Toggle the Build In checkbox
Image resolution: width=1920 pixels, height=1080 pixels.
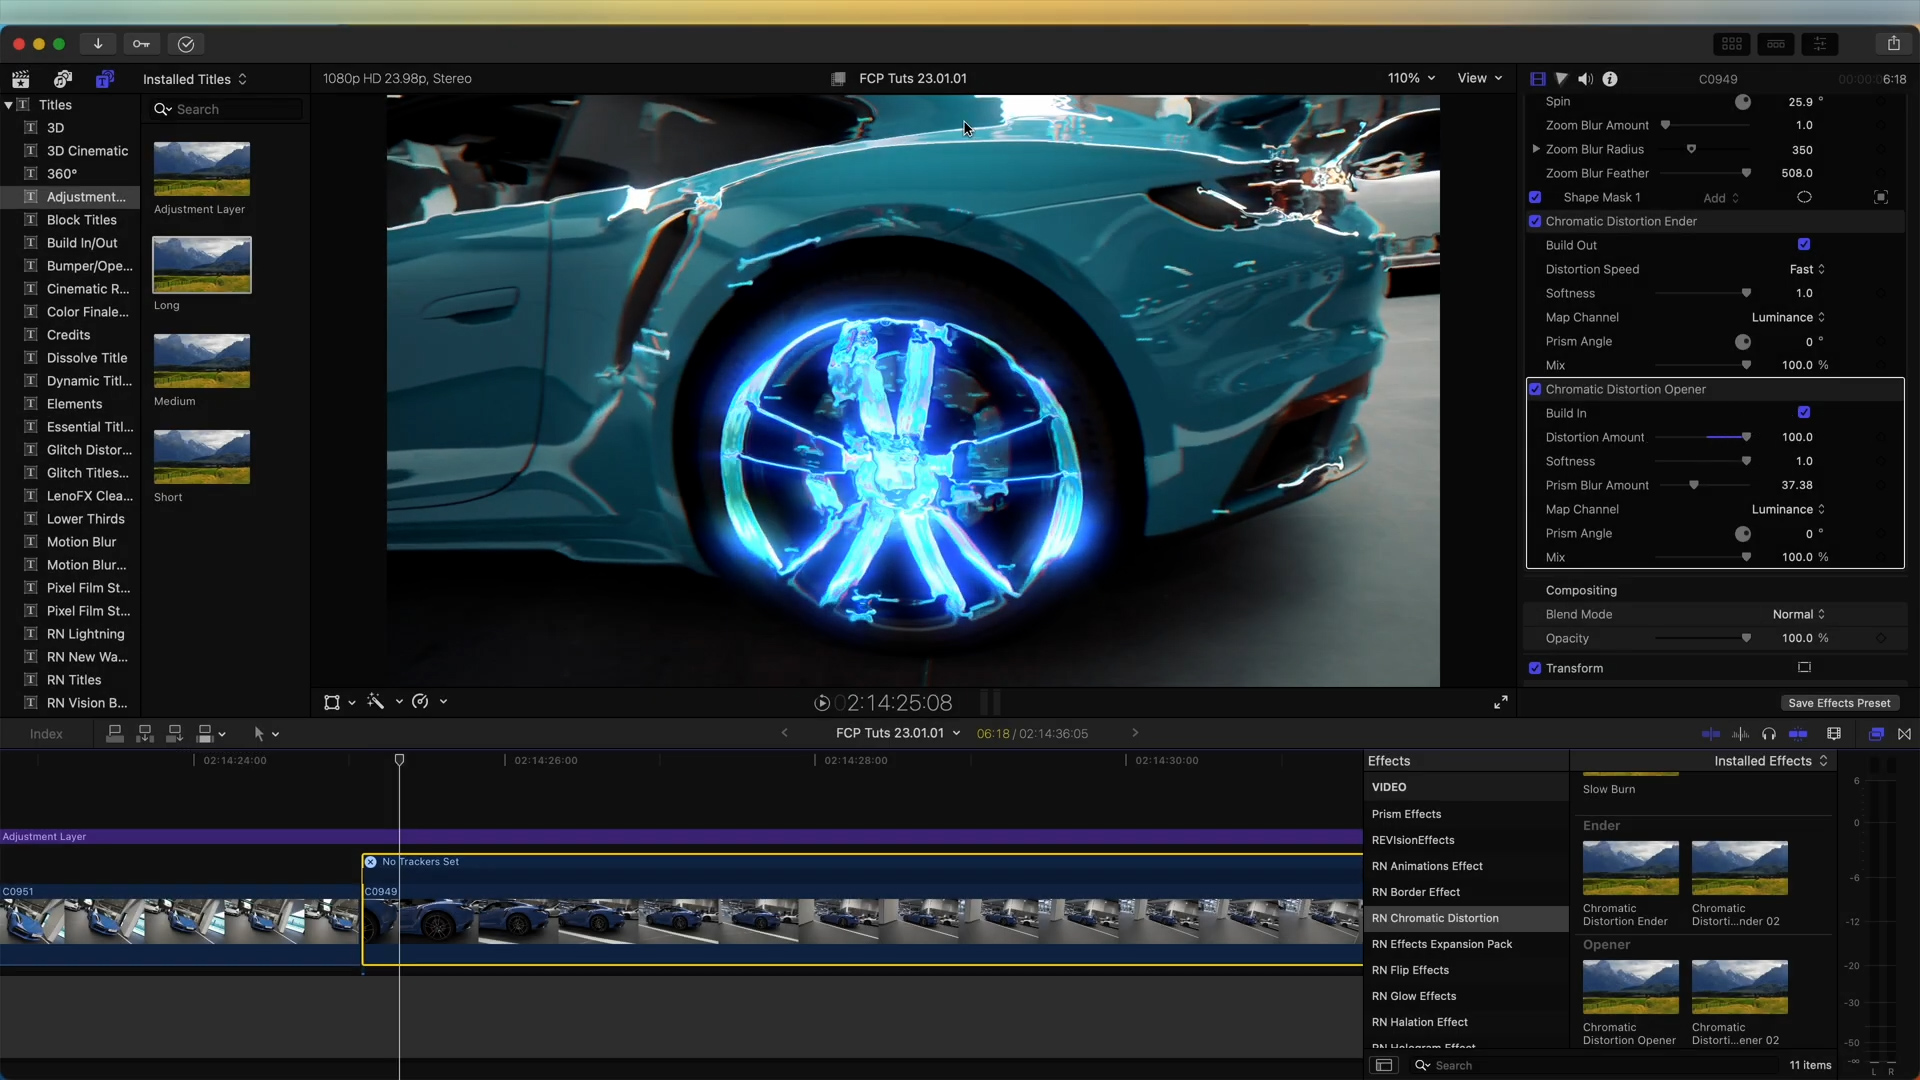[1804, 412]
